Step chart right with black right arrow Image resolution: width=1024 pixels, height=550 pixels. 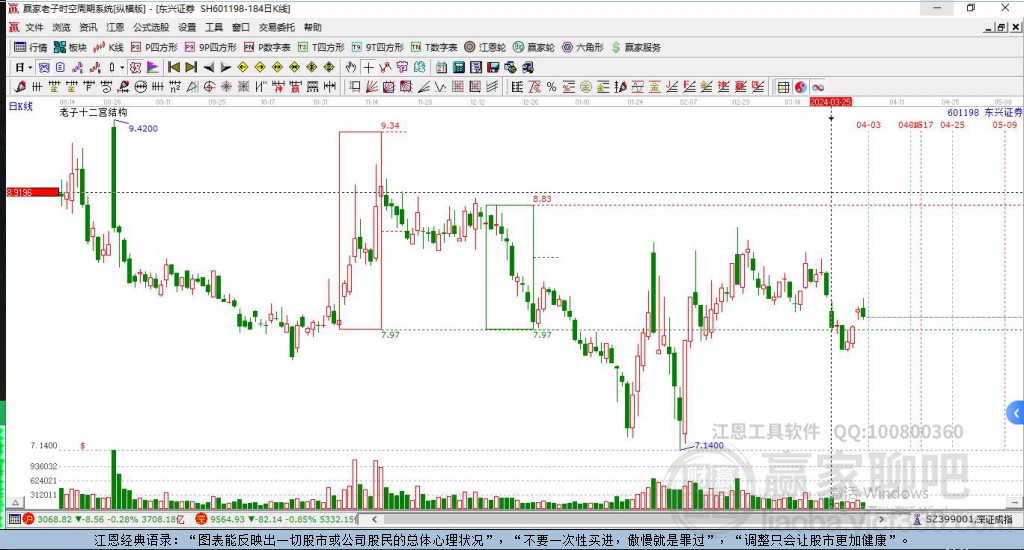225,67
